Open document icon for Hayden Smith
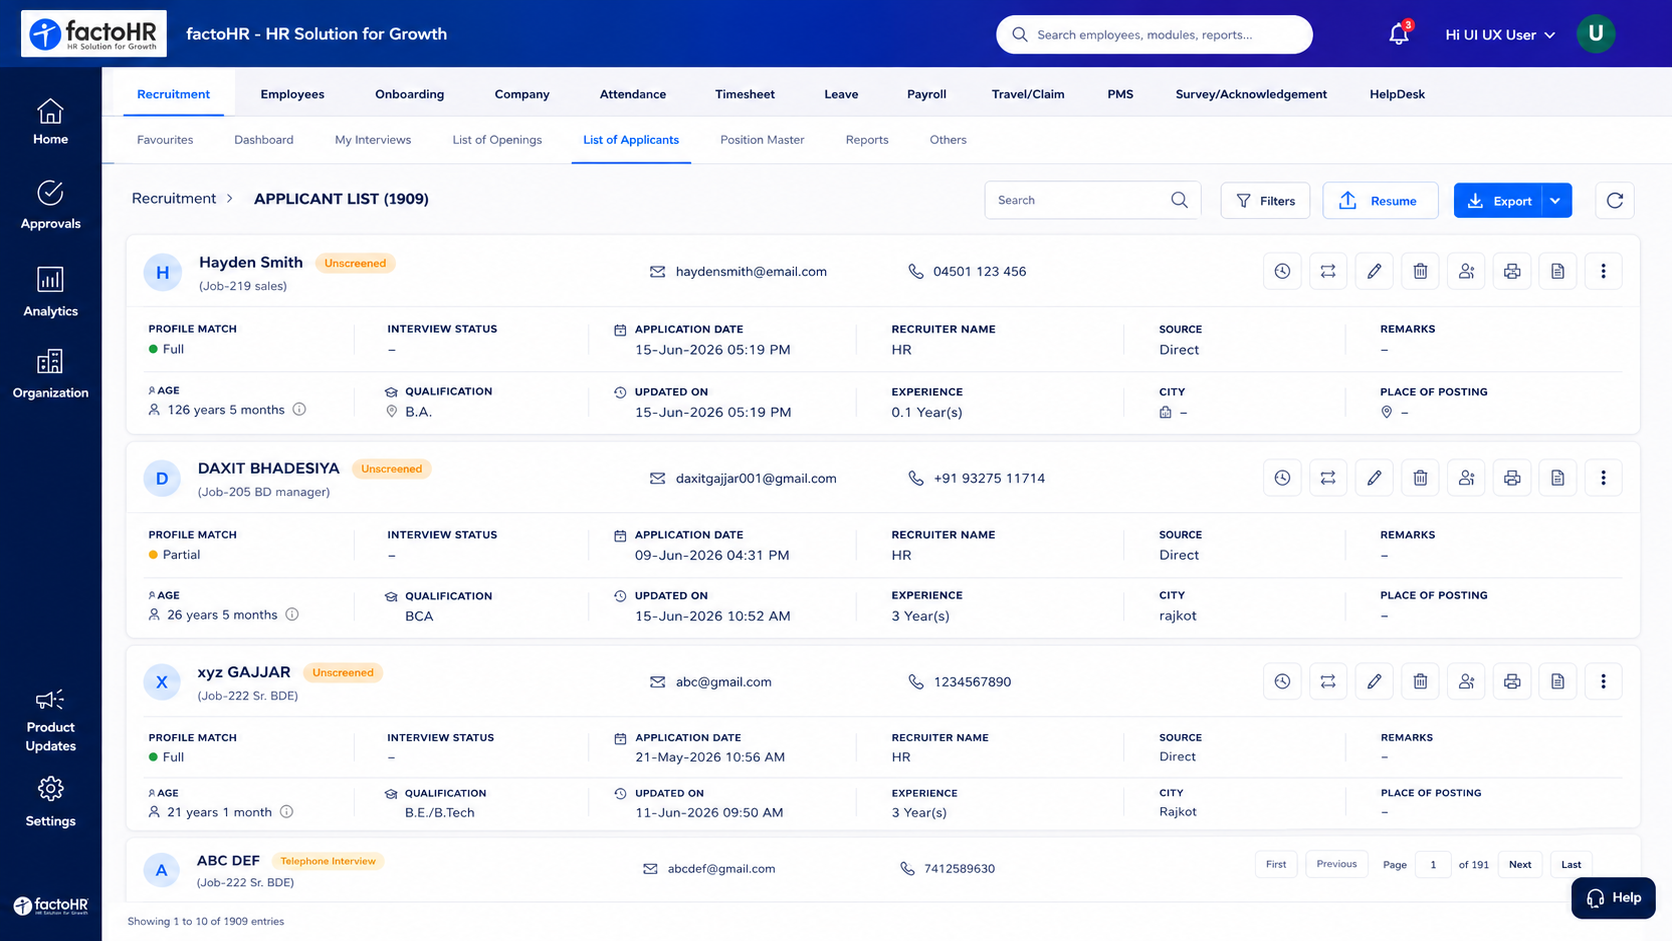This screenshot has width=1672, height=941. click(x=1558, y=271)
